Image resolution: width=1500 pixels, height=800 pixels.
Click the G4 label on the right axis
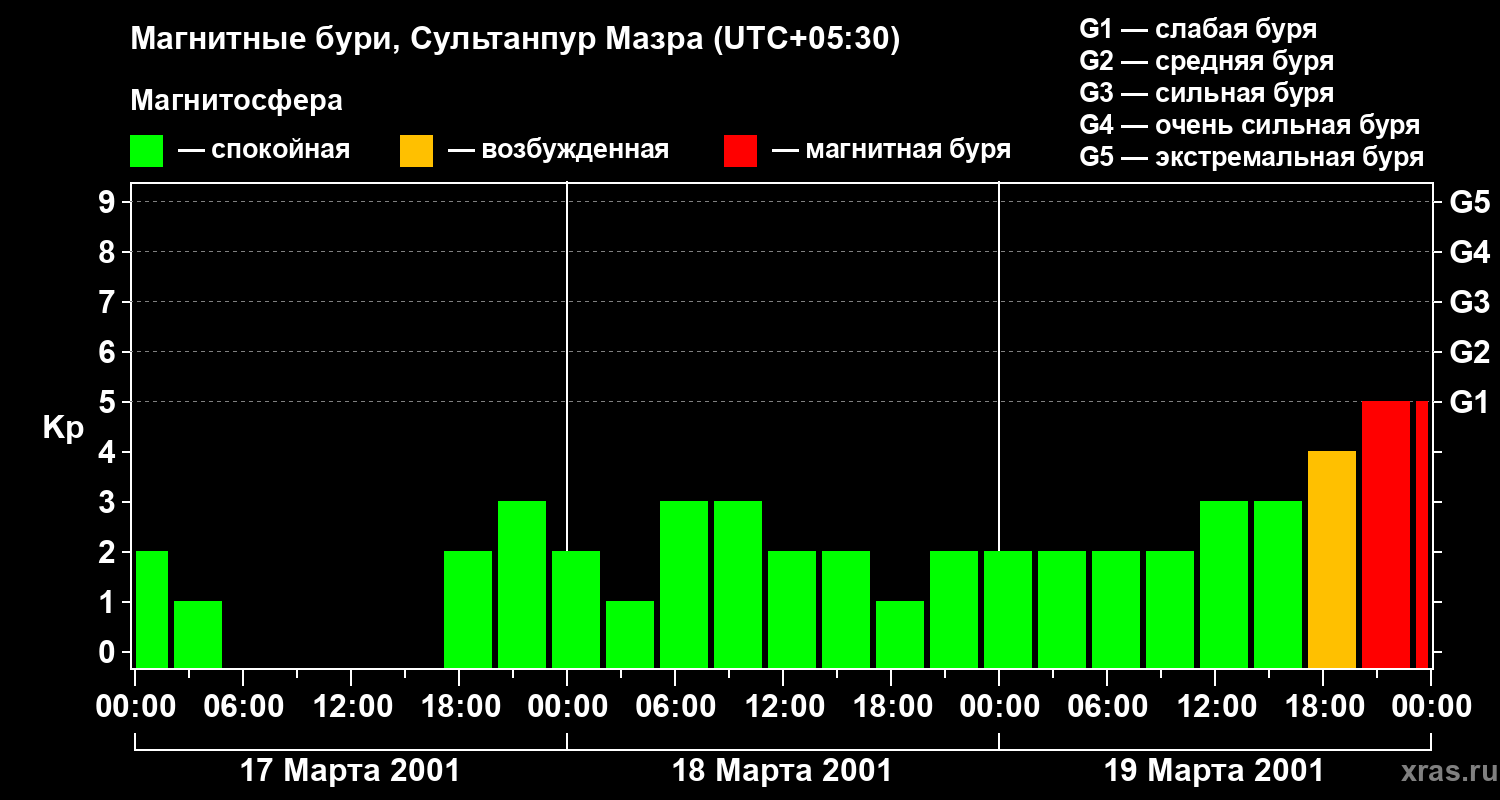pyautogui.click(x=1469, y=252)
